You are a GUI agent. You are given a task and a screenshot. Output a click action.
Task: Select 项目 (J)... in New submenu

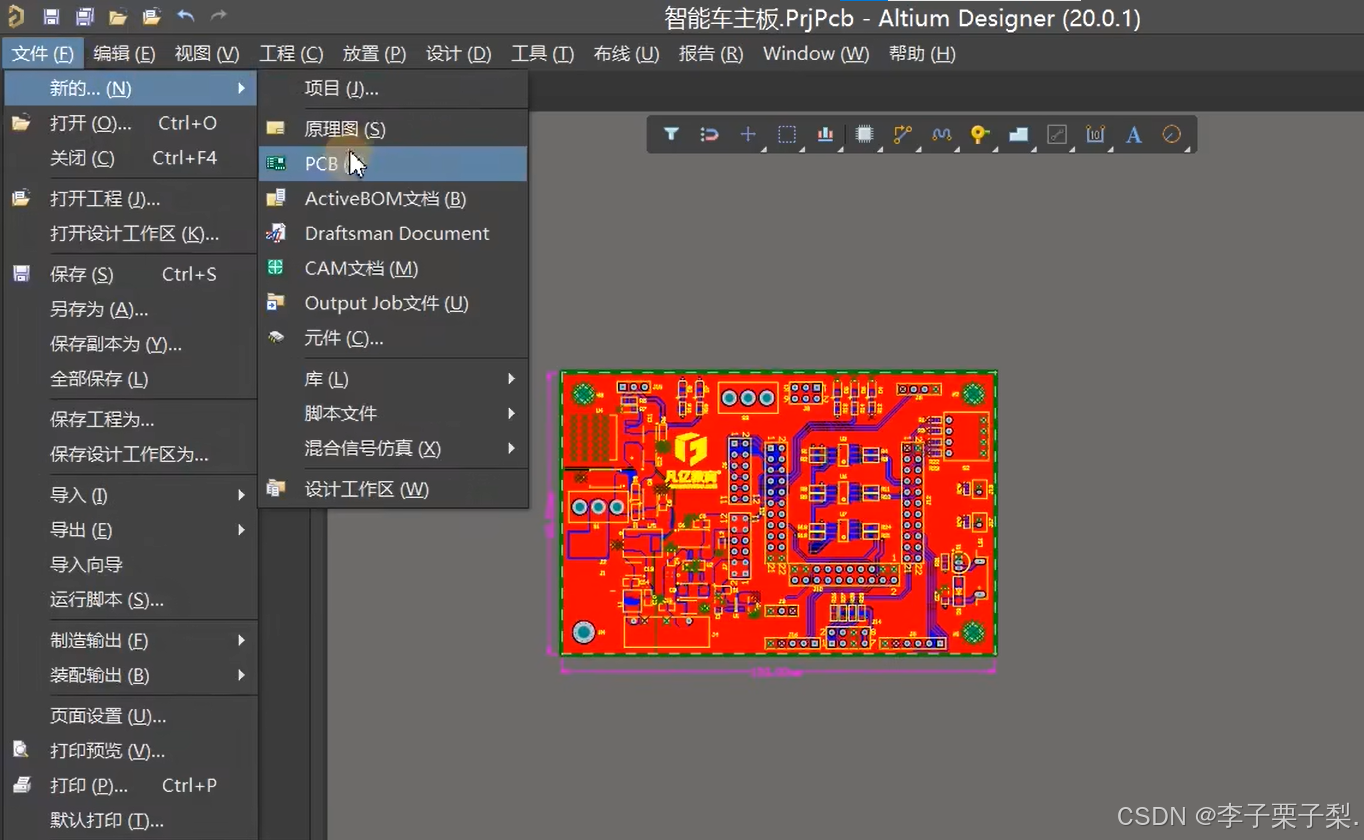(x=393, y=88)
